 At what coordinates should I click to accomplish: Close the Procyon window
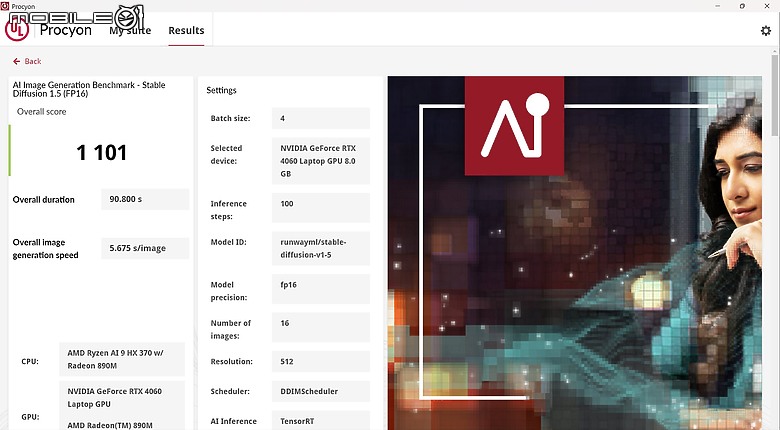tap(767, 6)
